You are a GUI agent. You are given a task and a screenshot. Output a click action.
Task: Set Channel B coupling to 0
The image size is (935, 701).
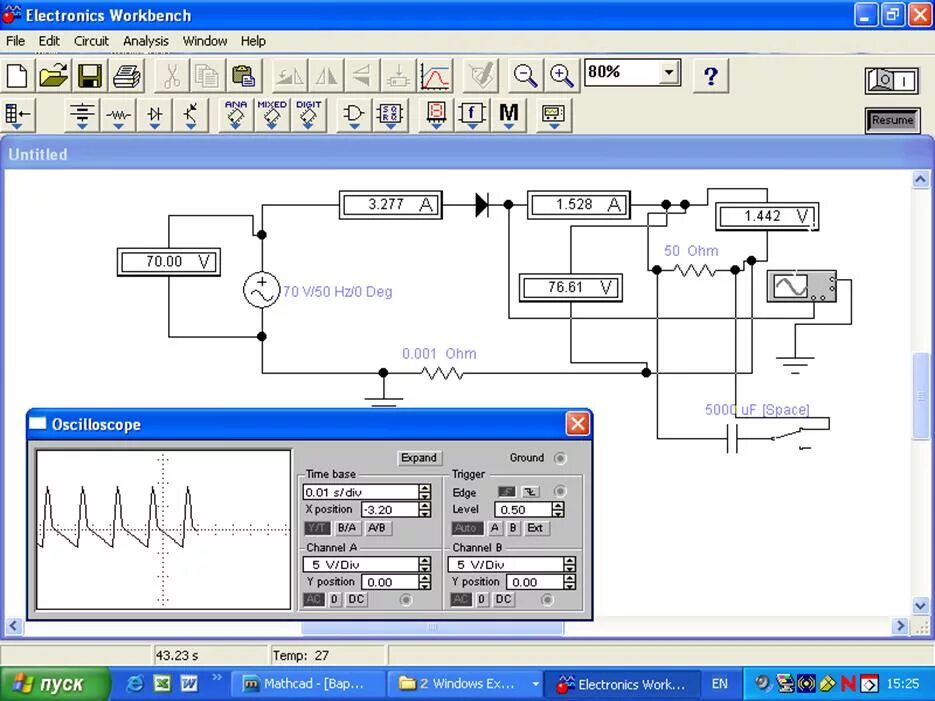click(482, 600)
